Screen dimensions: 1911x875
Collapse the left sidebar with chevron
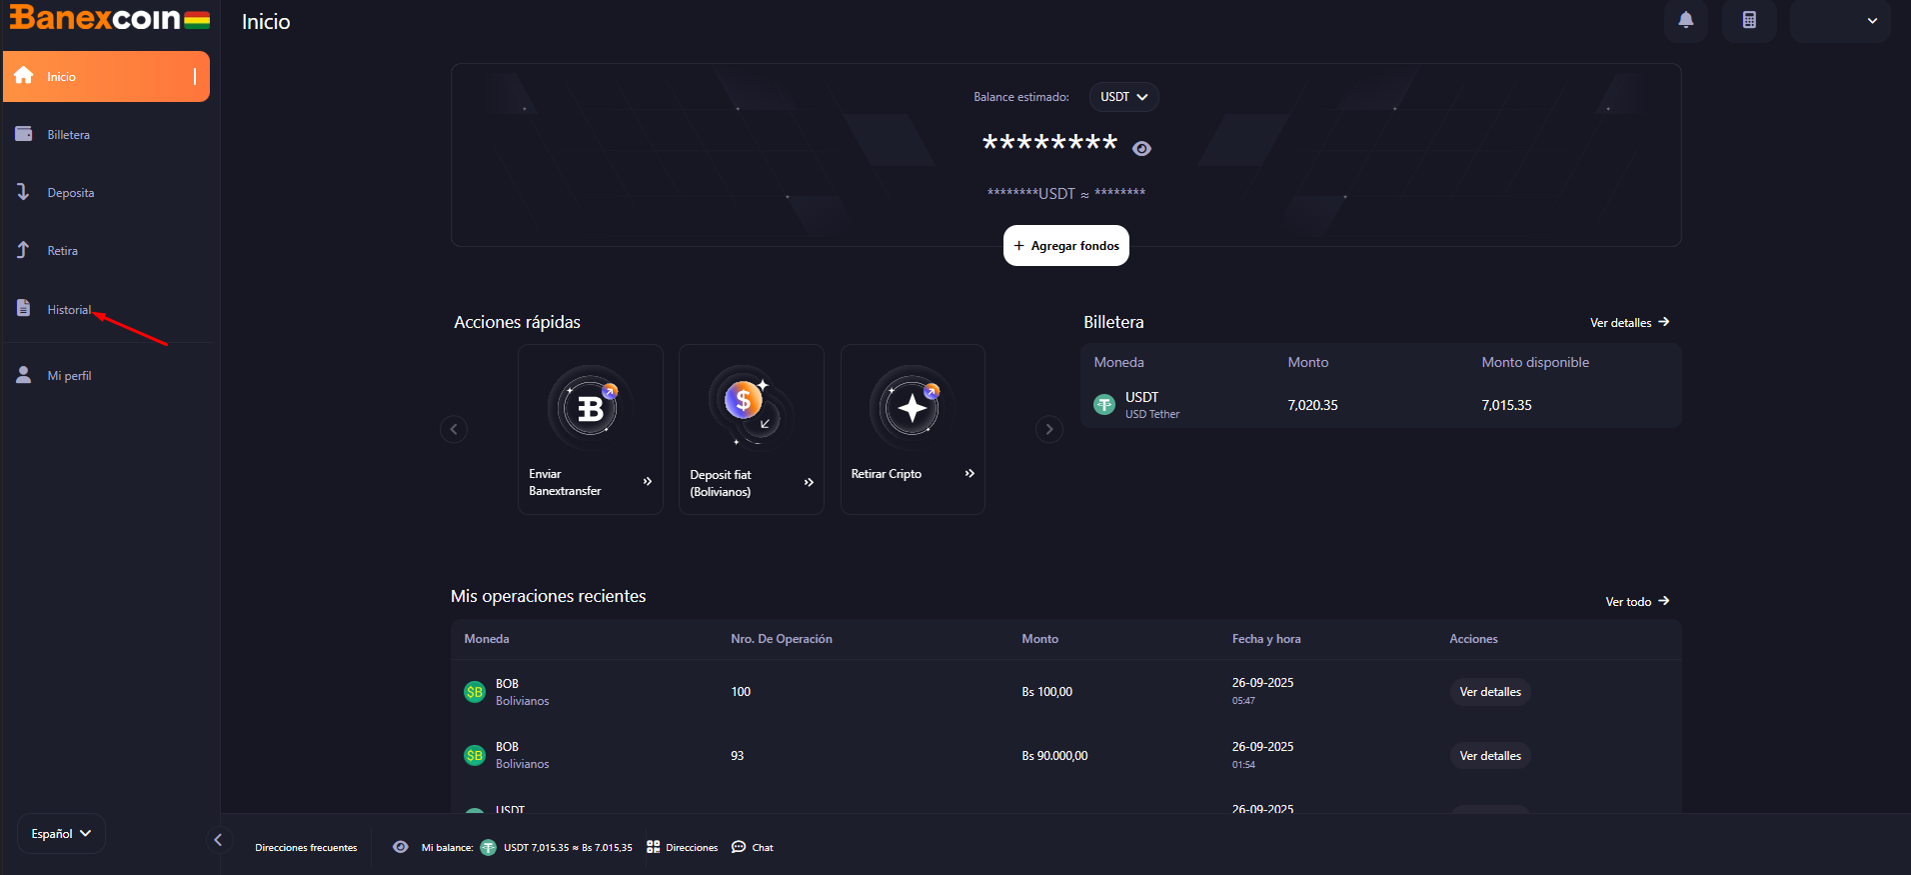(x=218, y=840)
